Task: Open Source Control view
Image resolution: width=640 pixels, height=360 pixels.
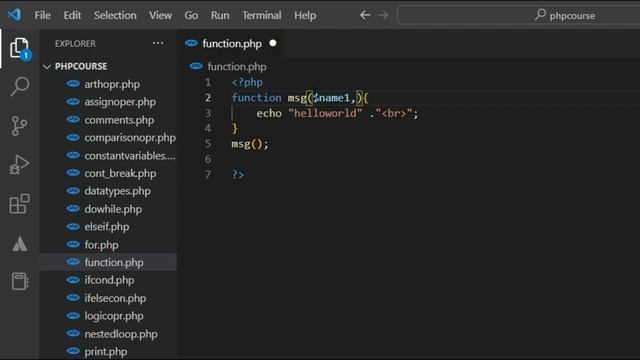Action: tap(19, 126)
